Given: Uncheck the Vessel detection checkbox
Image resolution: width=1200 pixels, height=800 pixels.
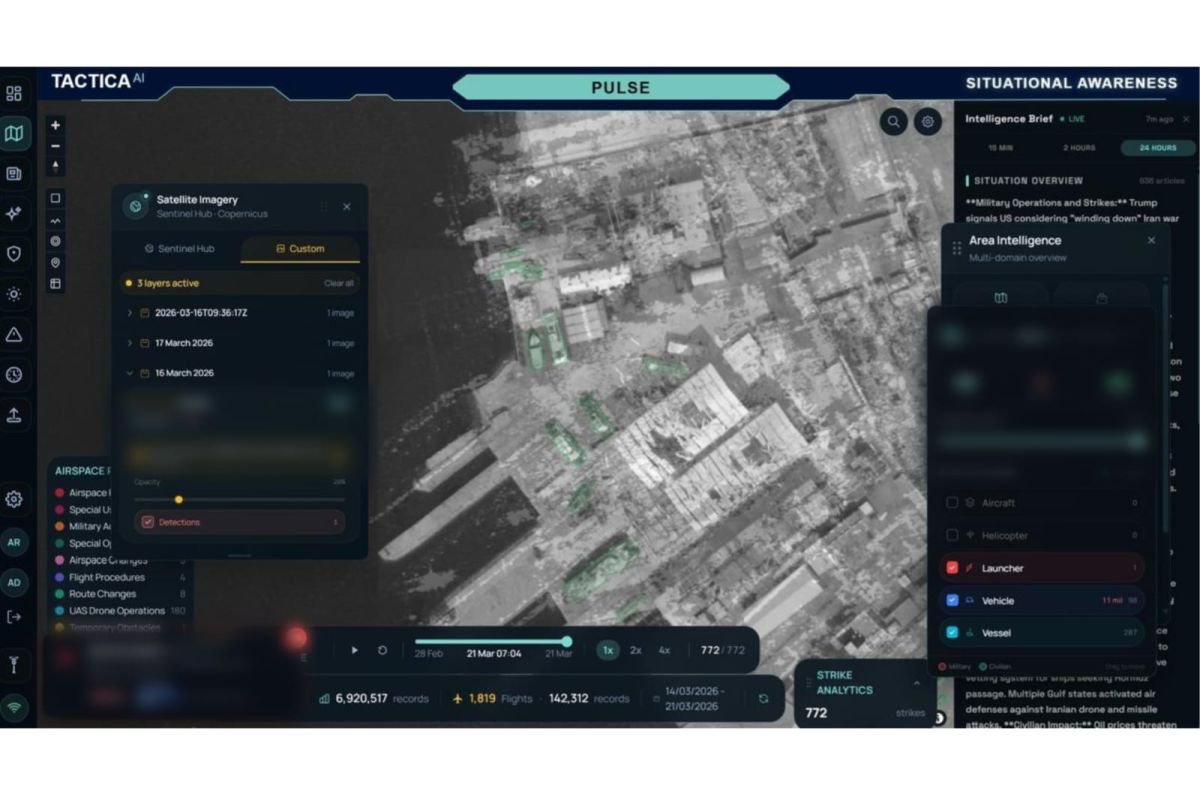Looking at the screenshot, I should click(952, 633).
